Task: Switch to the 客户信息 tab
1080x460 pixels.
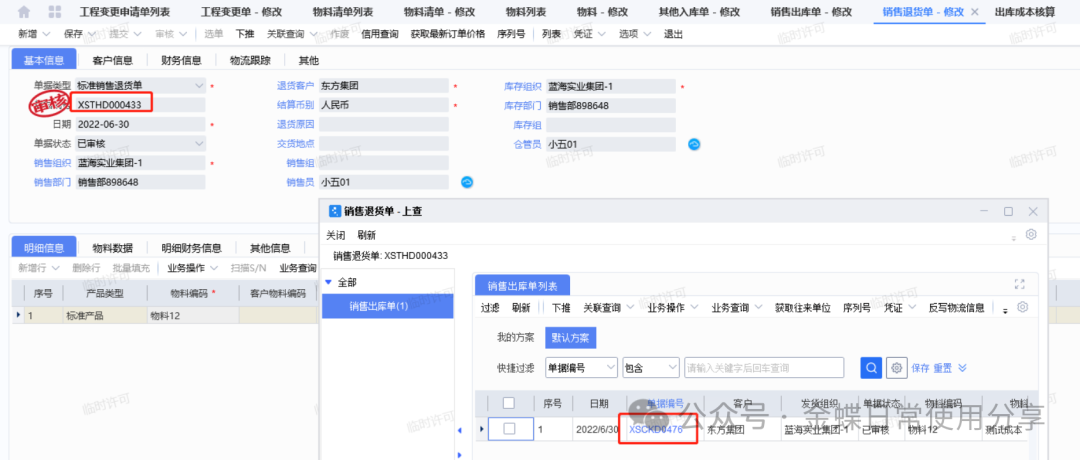Action: [x=112, y=60]
